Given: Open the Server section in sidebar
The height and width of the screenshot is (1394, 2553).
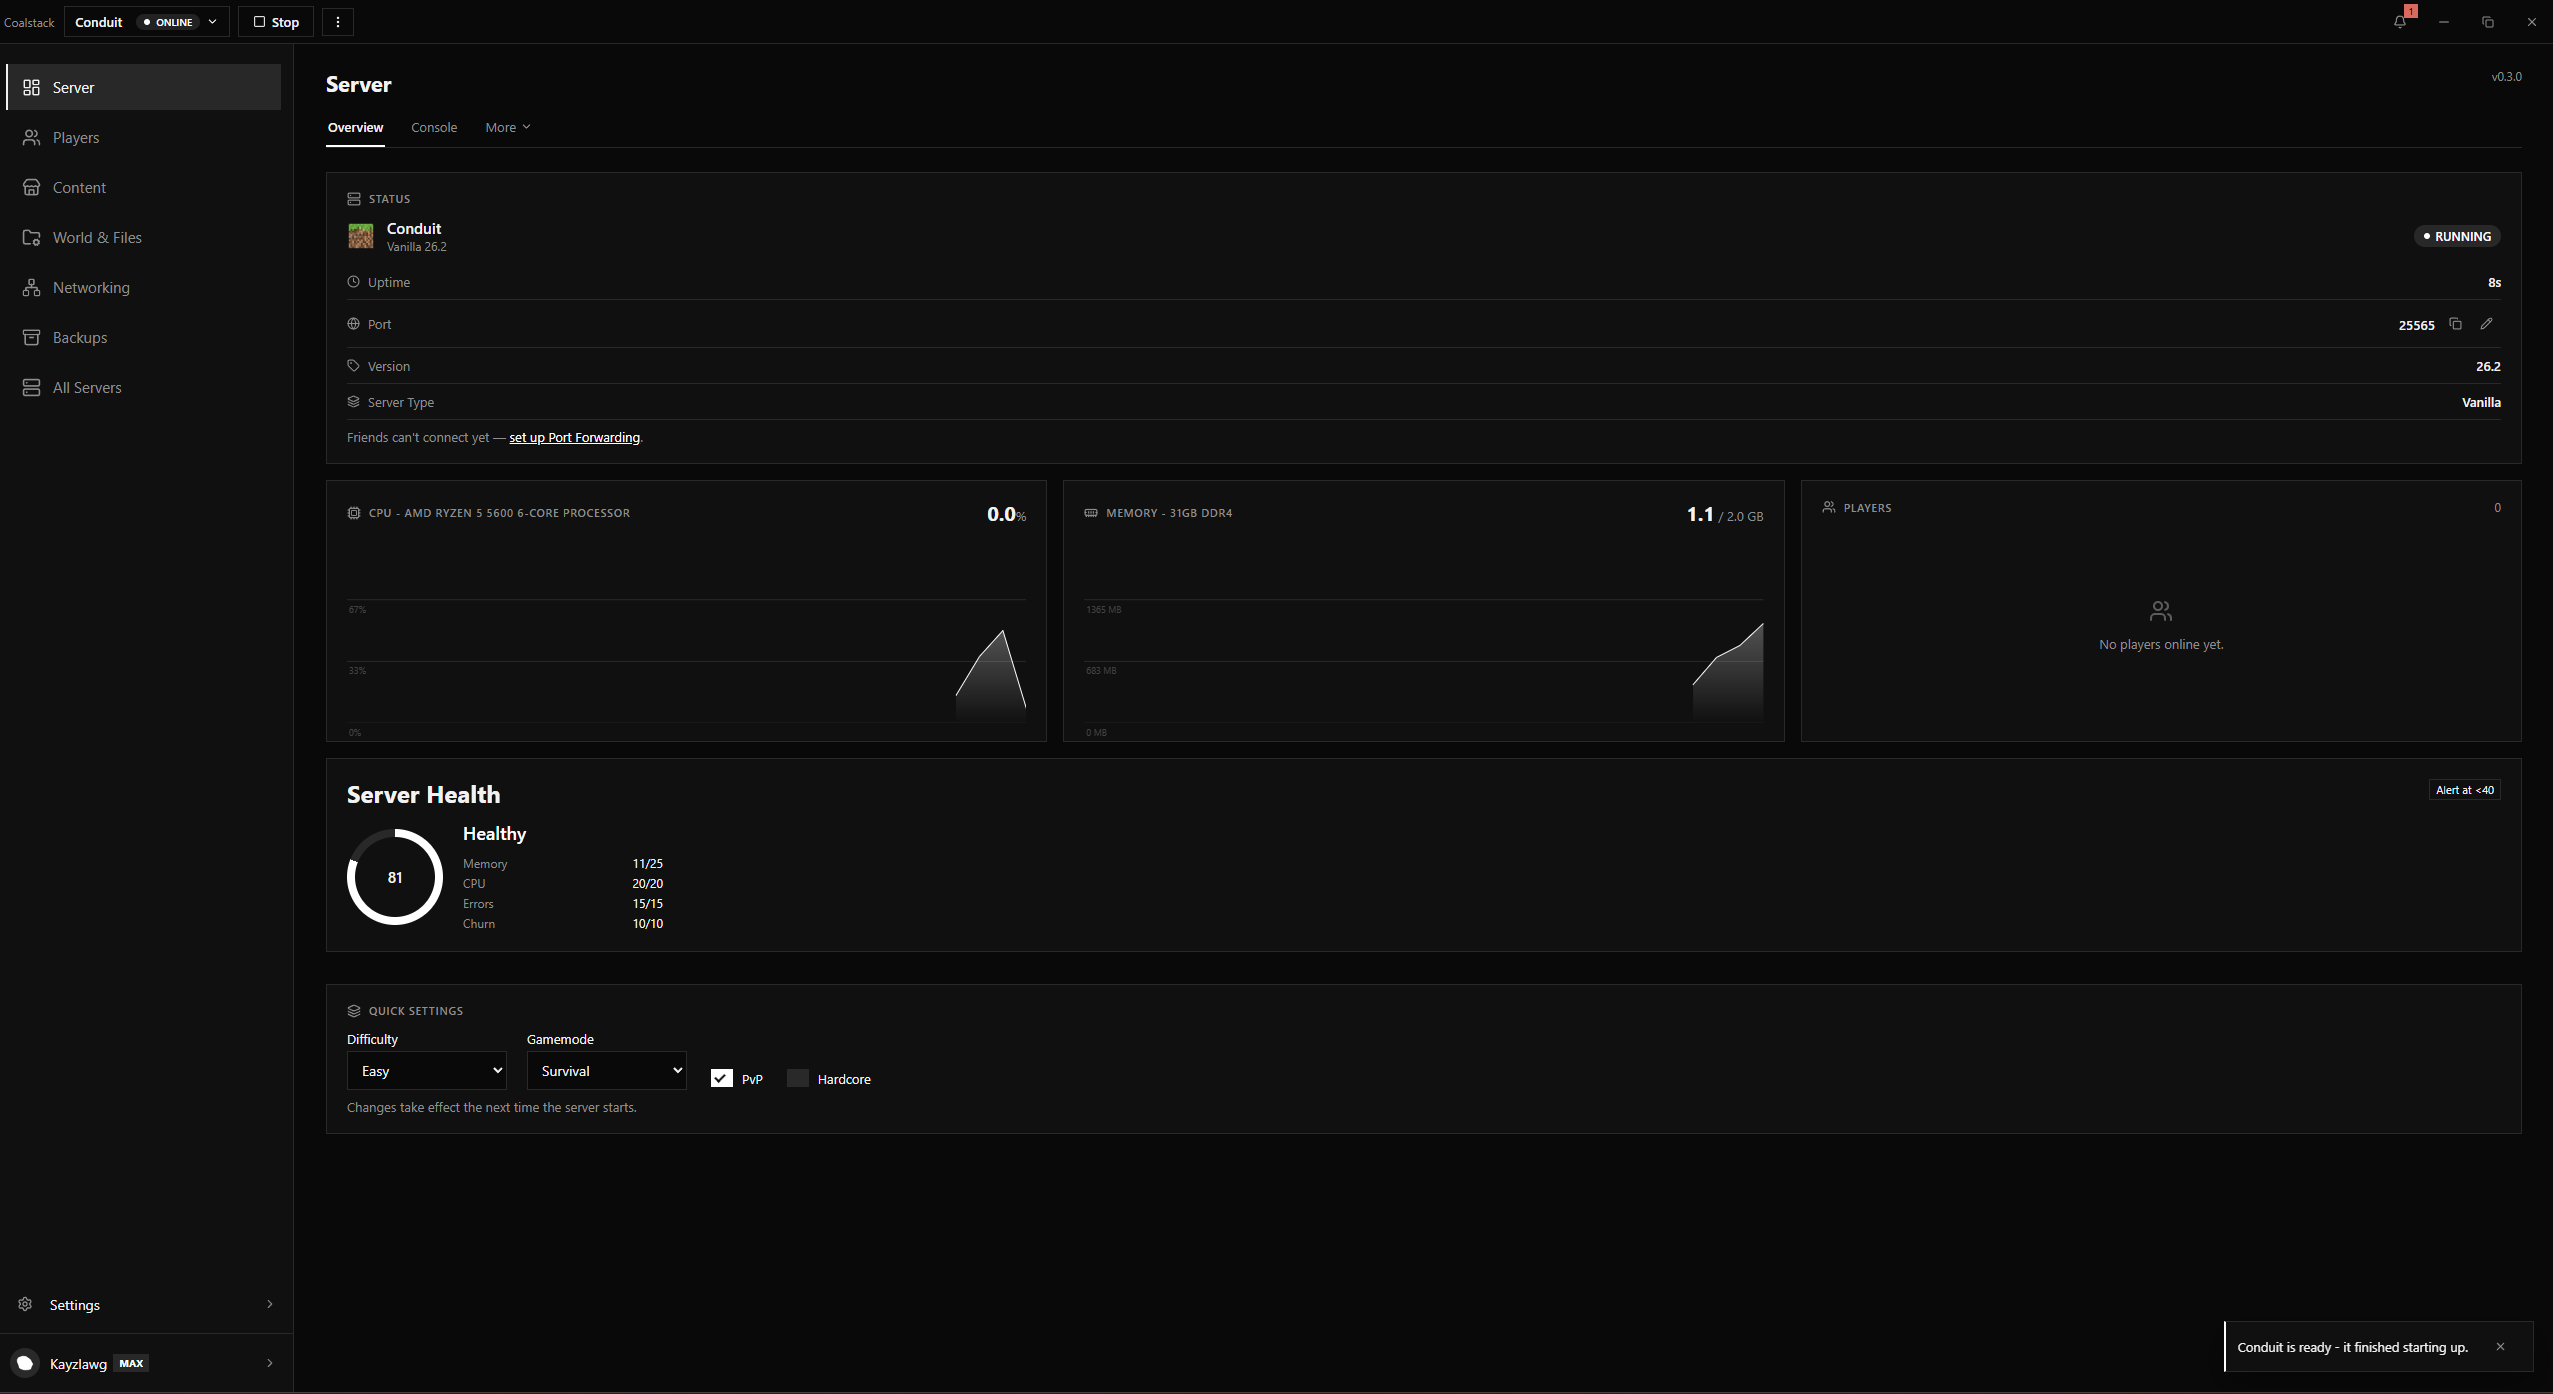Looking at the screenshot, I should (144, 87).
